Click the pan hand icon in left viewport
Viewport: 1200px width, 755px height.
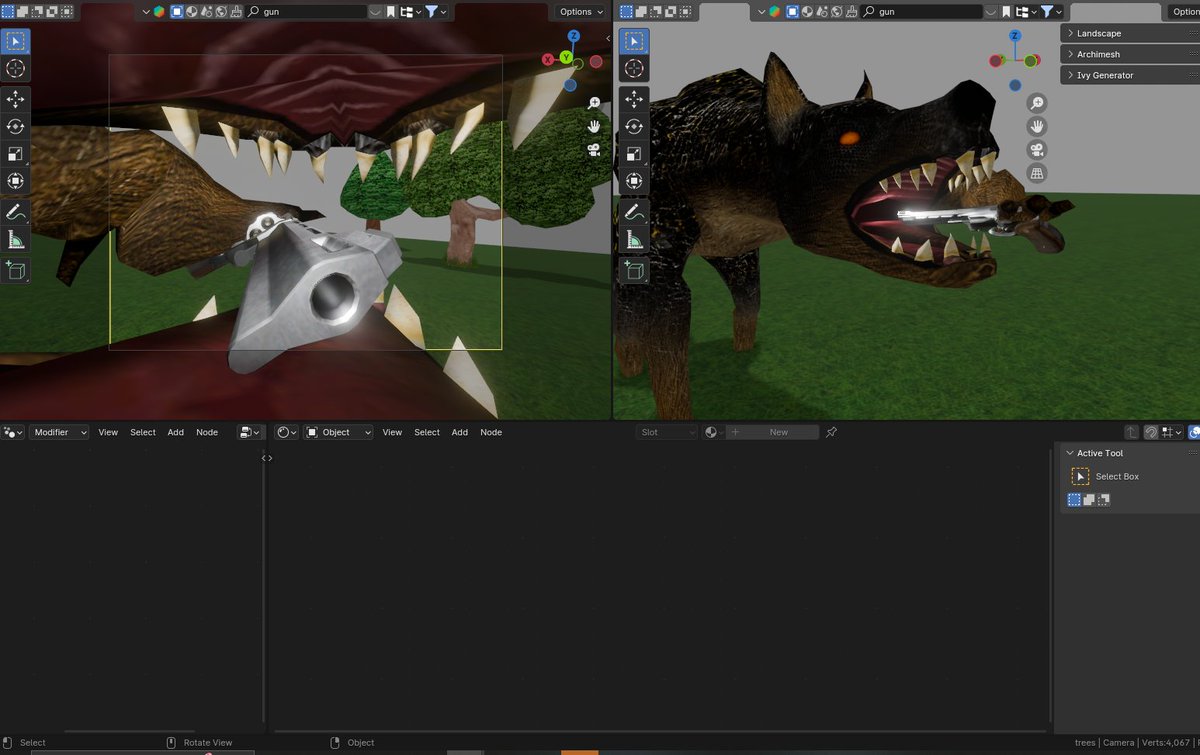pyautogui.click(x=594, y=126)
